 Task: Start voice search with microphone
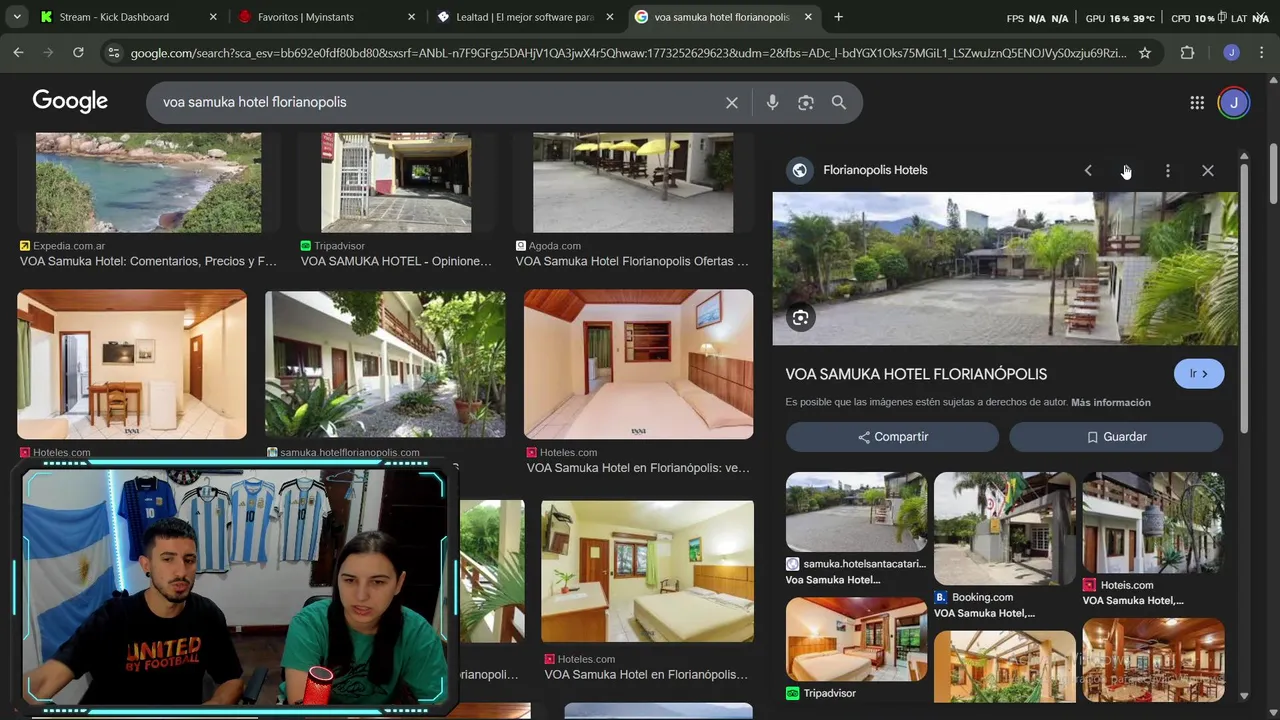click(772, 102)
